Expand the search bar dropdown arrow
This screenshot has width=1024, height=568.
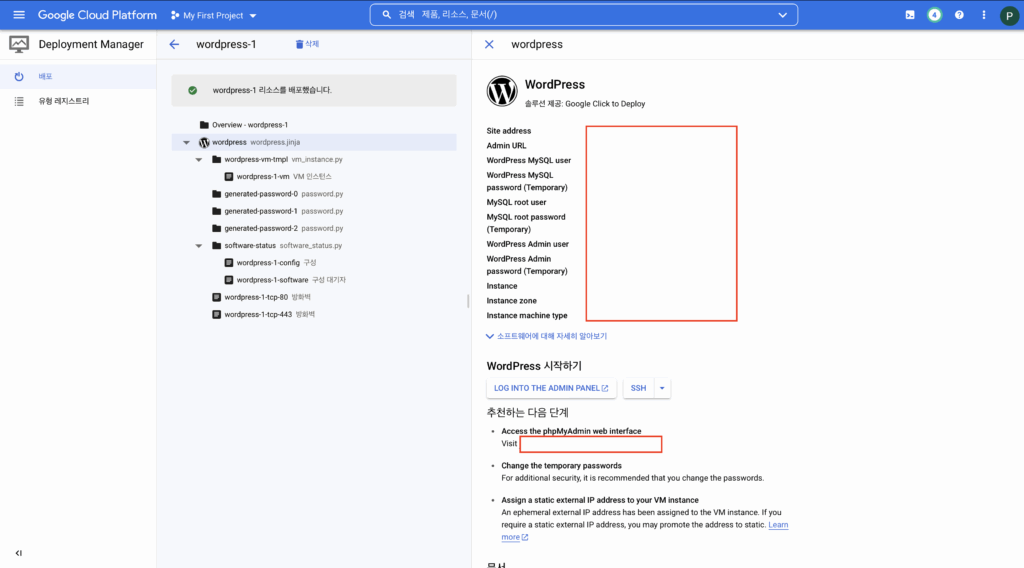782,15
